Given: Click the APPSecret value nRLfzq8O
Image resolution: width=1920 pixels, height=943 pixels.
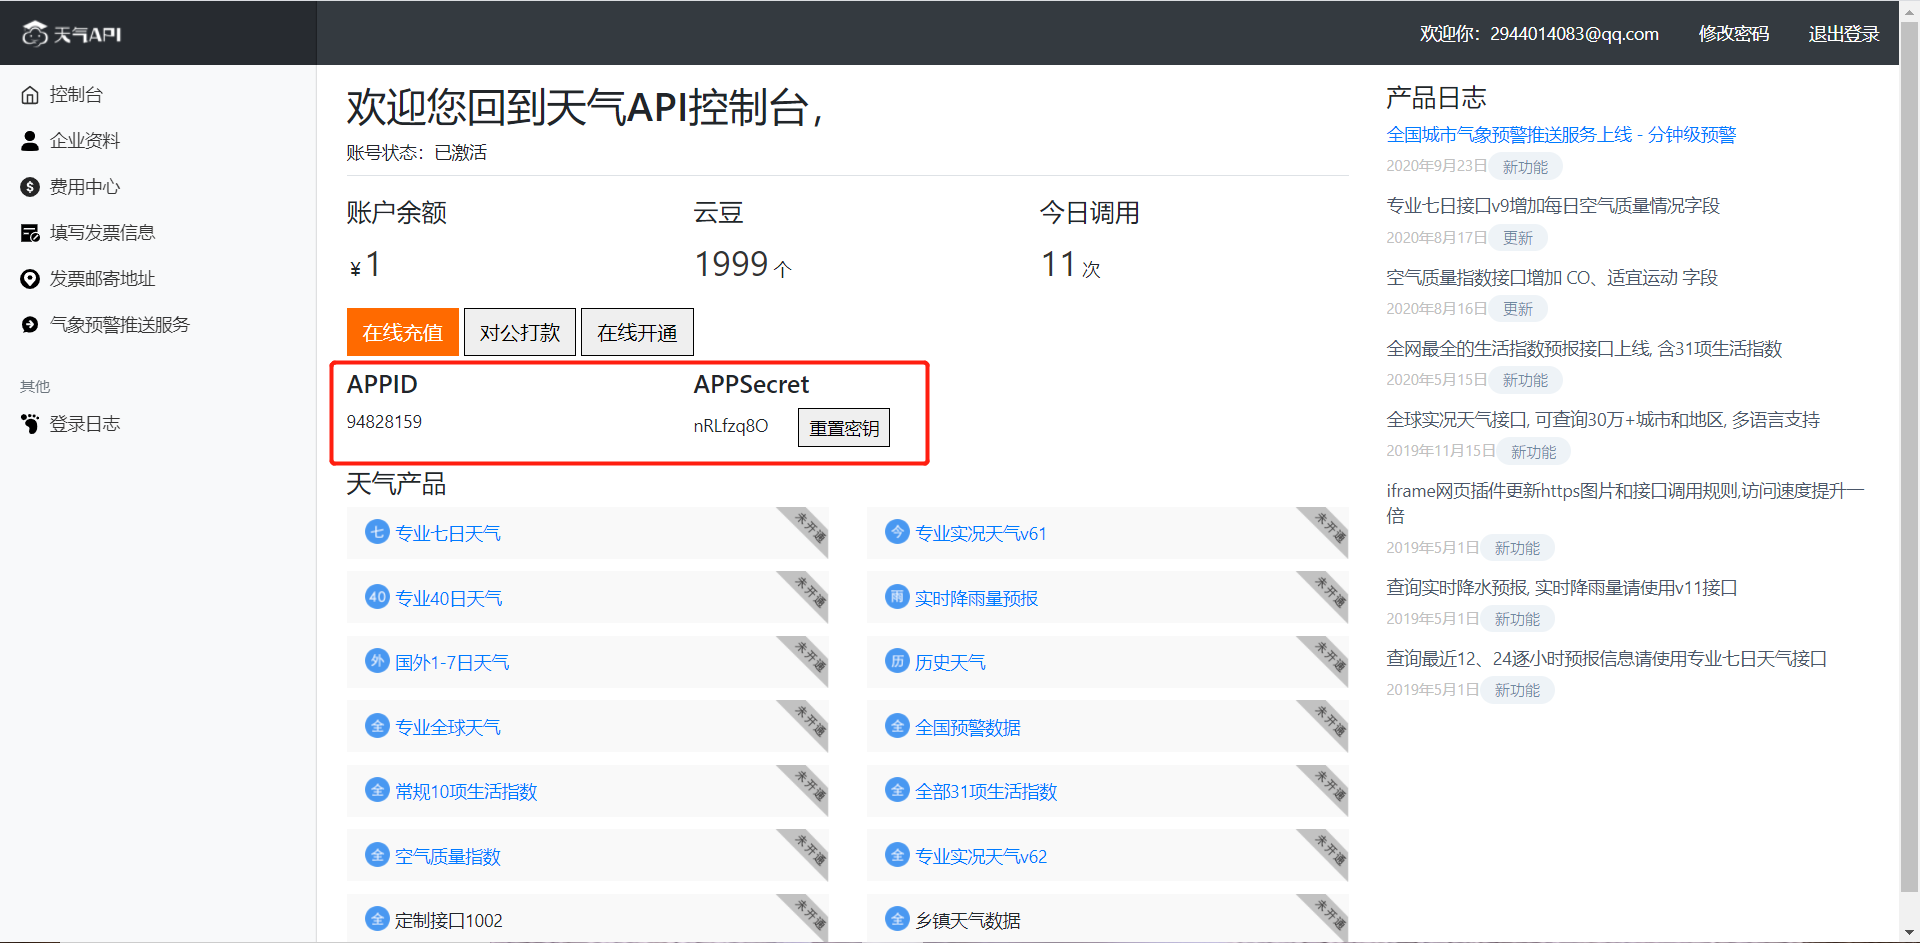Looking at the screenshot, I should tap(731, 426).
